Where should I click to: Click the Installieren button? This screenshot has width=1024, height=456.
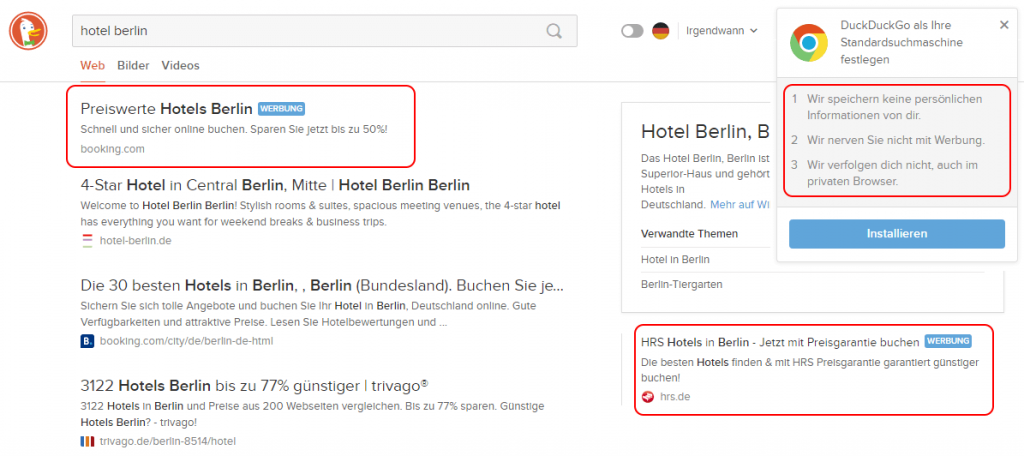[897, 234]
